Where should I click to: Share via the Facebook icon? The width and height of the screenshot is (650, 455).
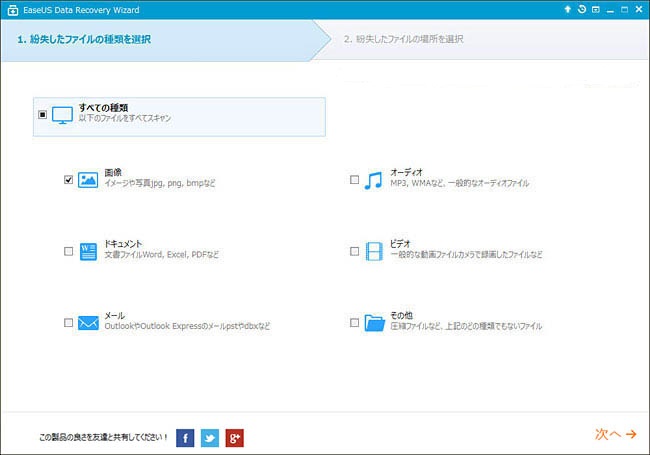click(x=185, y=438)
